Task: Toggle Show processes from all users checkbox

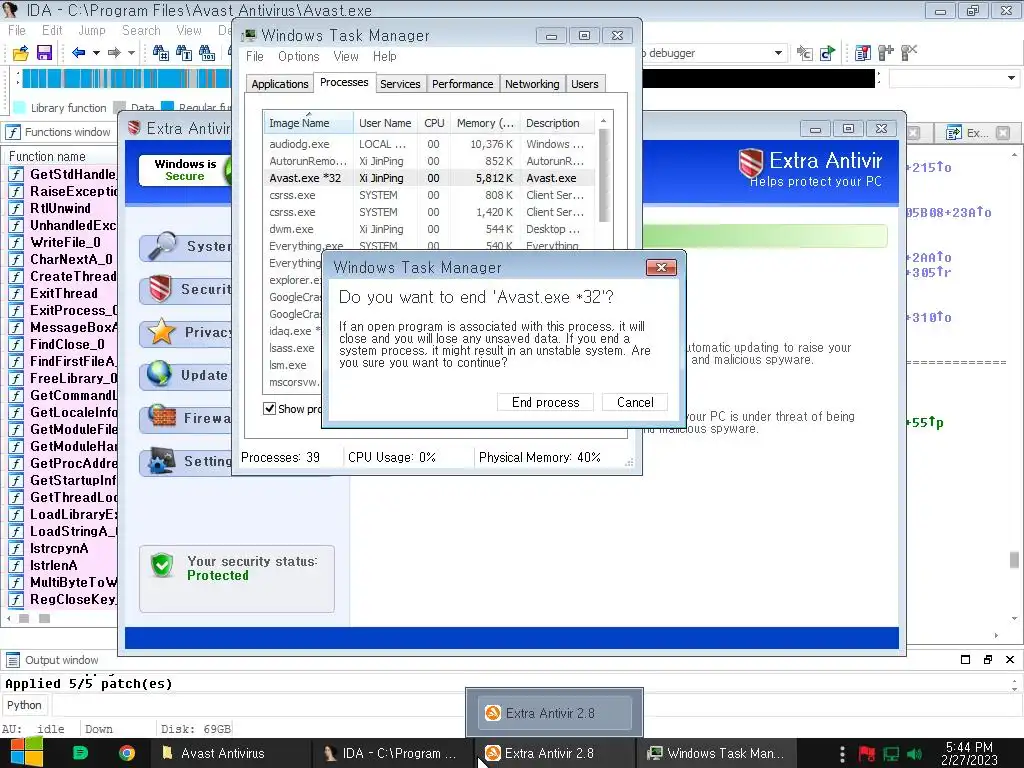Action: point(269,409)
